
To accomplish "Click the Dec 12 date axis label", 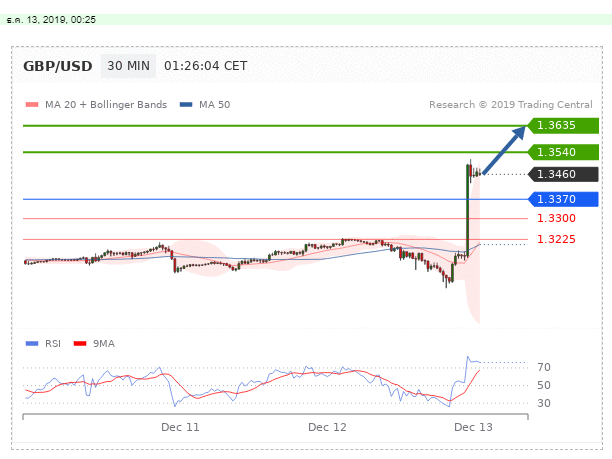I will click(x=327, y=427).
